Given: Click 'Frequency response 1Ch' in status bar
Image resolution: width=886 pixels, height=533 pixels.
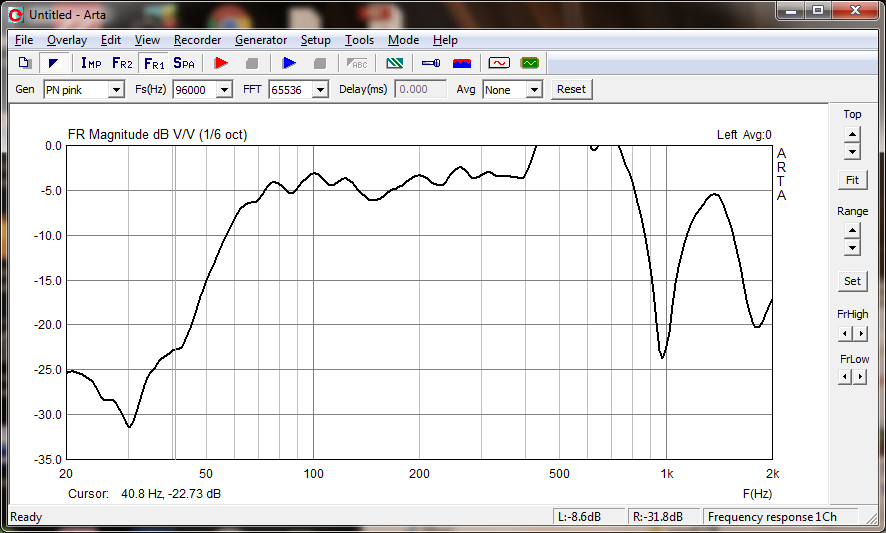Looking at the screenshot, I should tap(772, 517).
